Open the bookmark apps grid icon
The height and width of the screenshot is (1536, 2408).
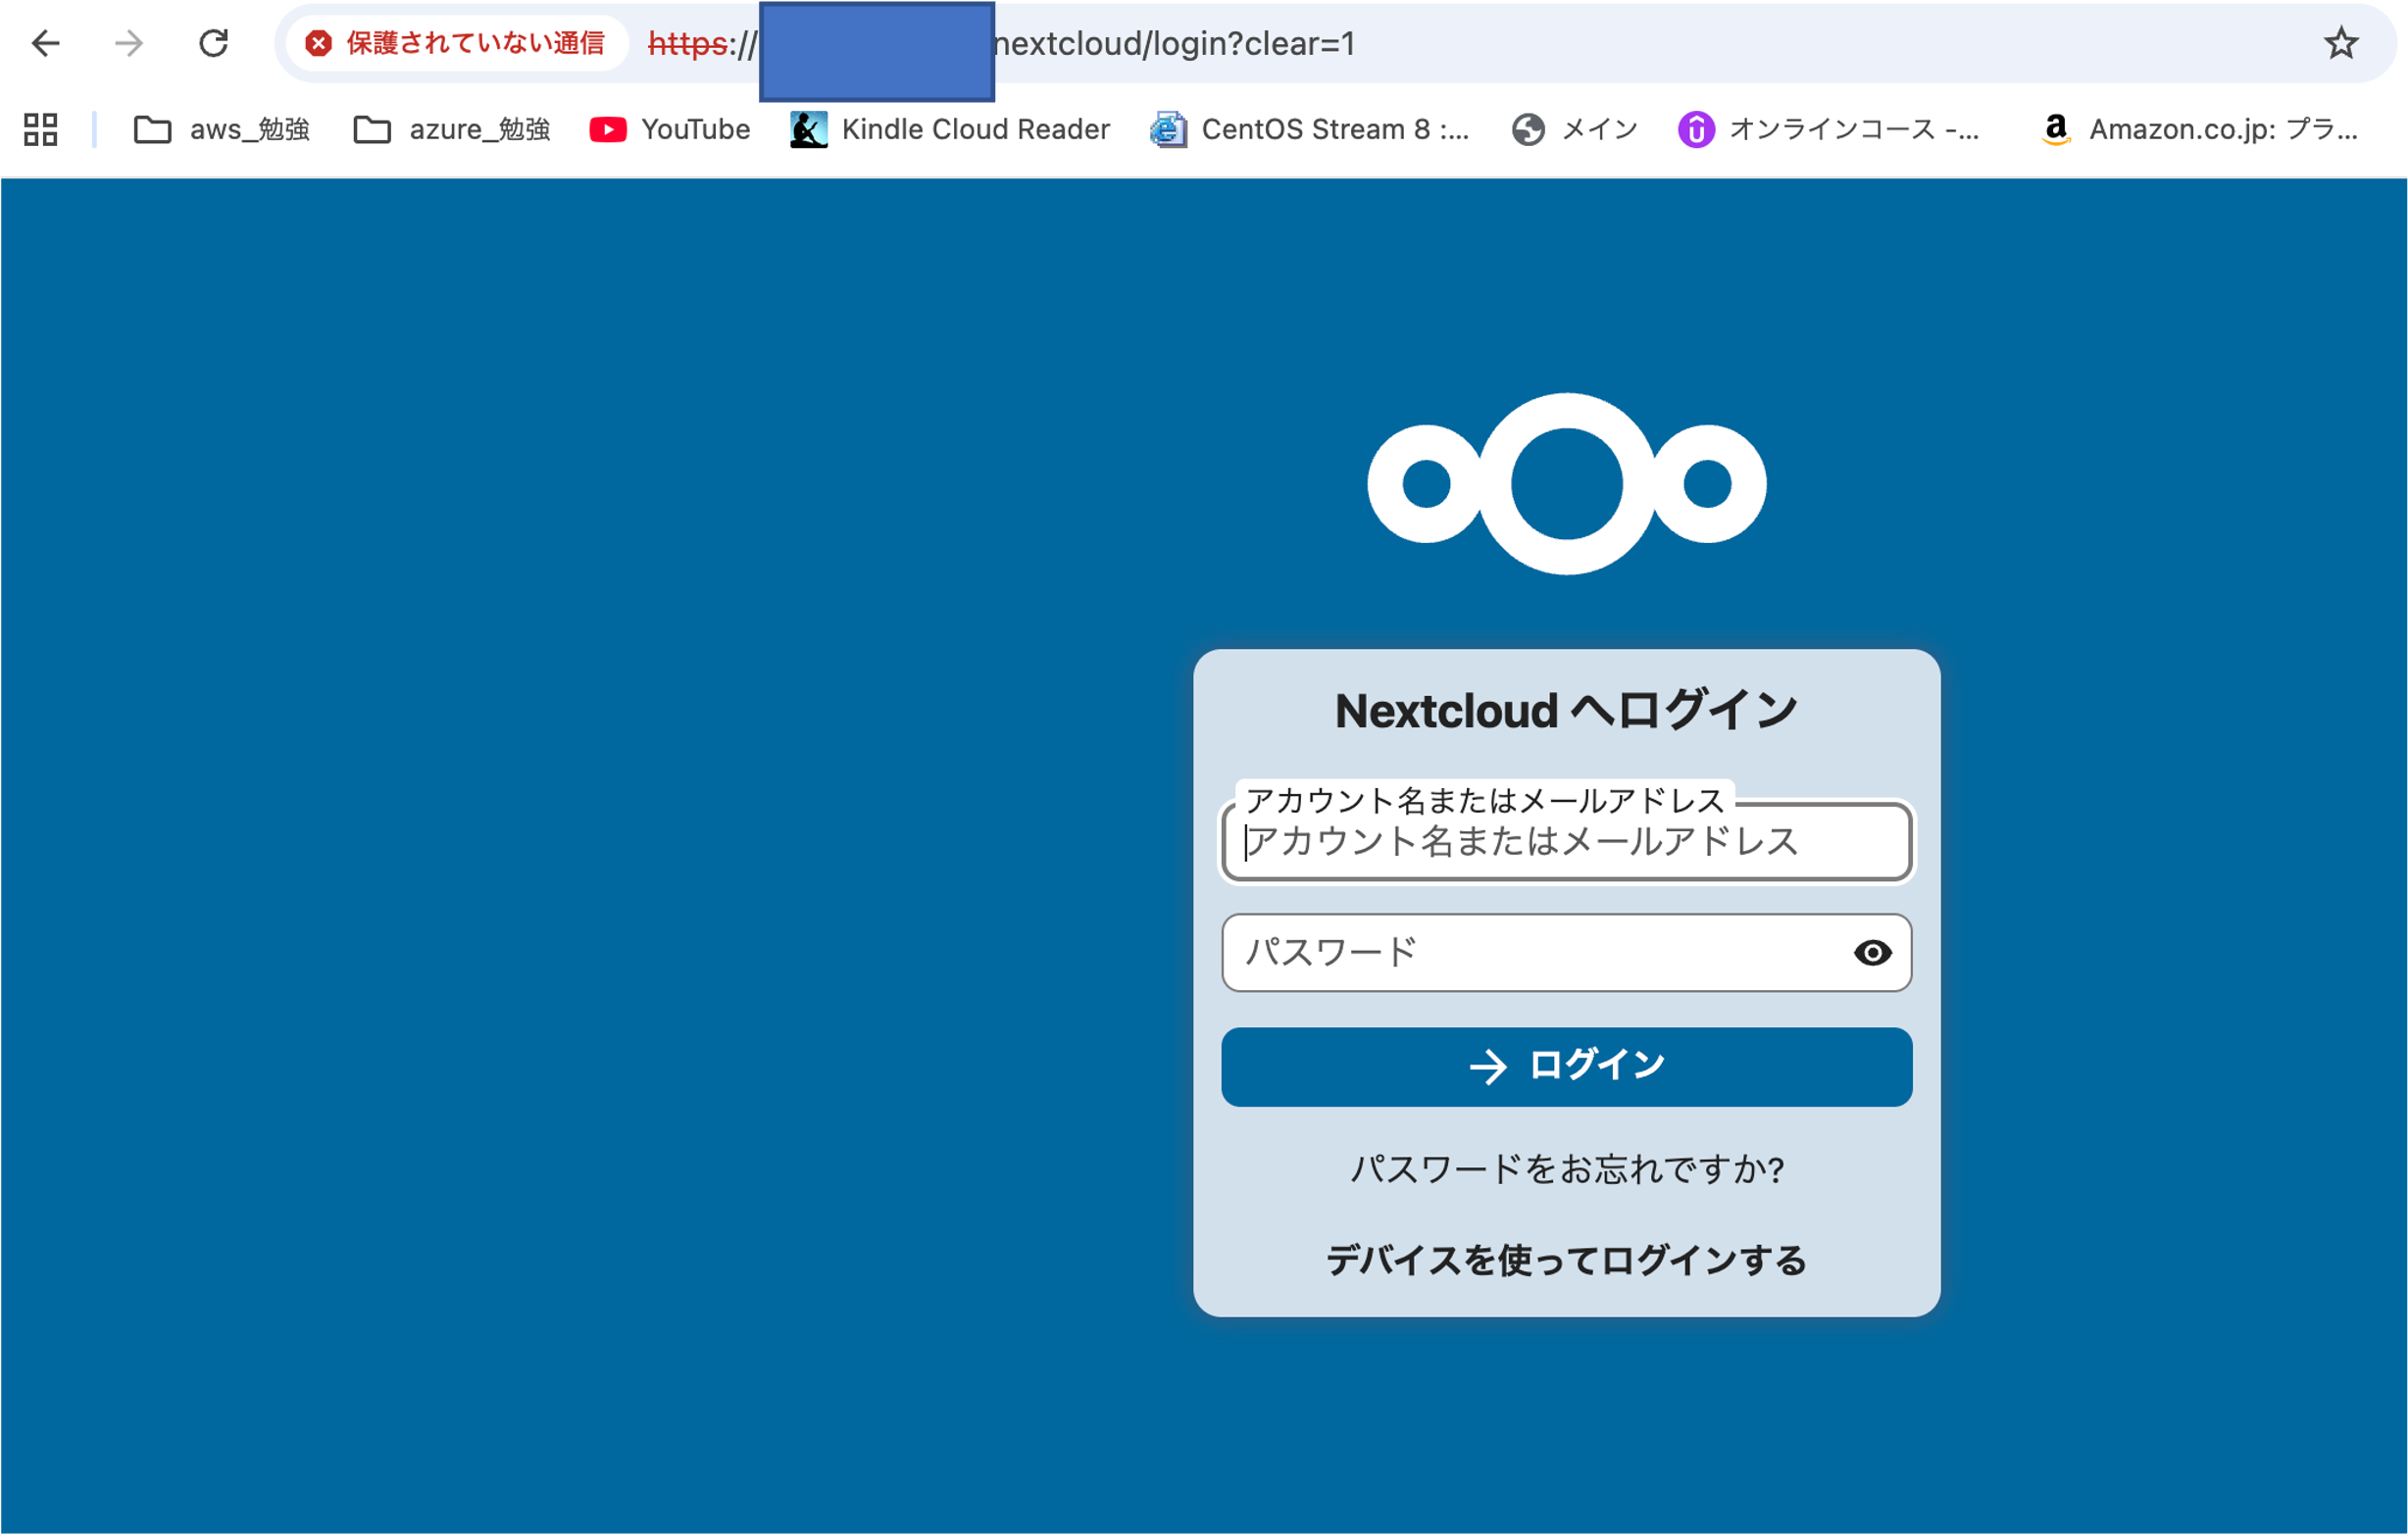pos(40,129)
